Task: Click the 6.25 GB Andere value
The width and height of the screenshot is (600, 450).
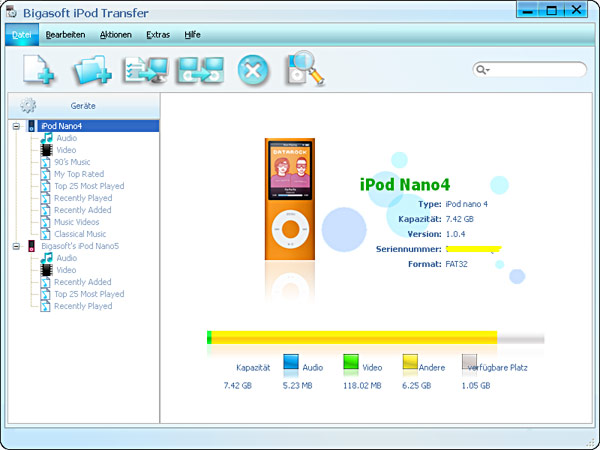Action: pos(416,385)
